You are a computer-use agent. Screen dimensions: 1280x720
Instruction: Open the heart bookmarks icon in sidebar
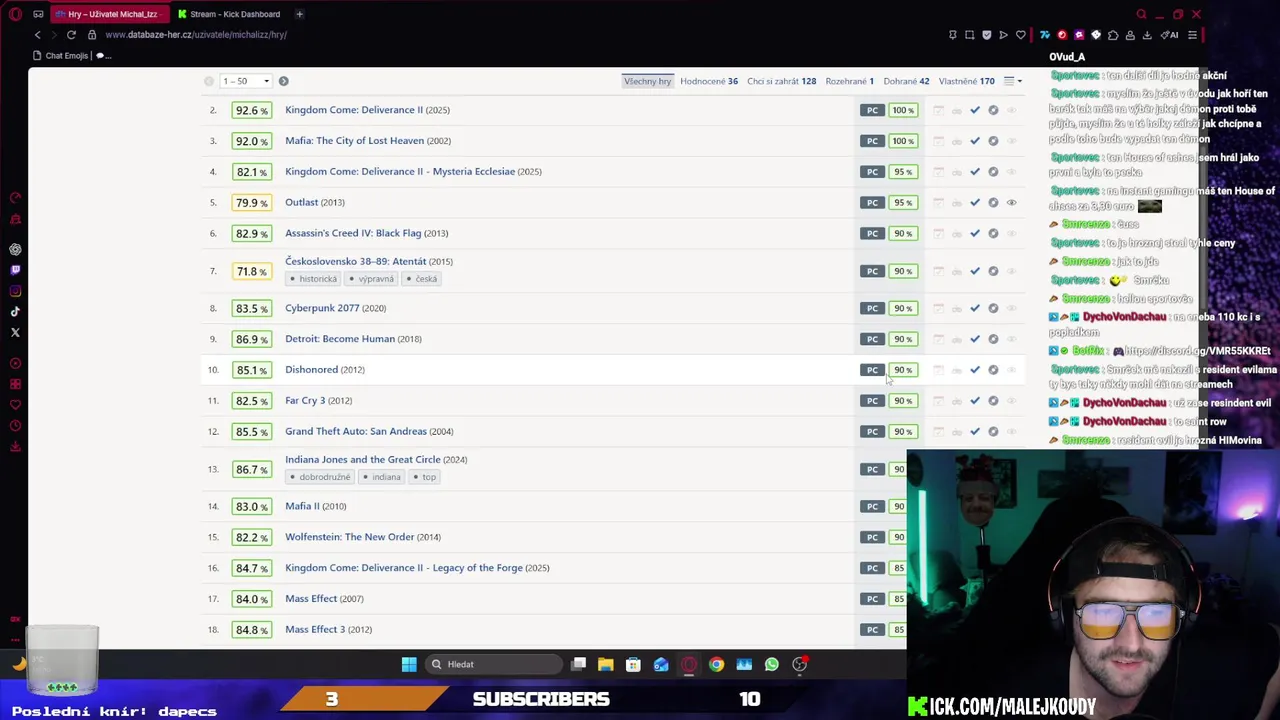tap(15, 405)
